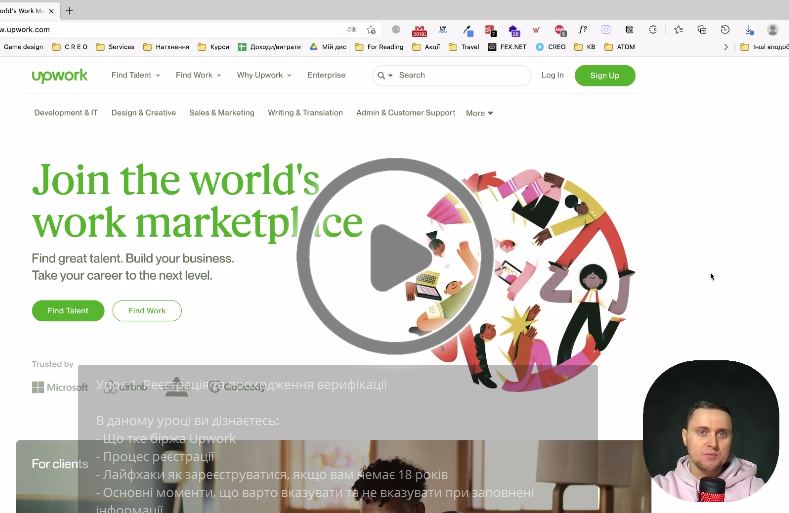Image resolution: width=789 pixels, height=513 pixels.
Task: Open the downloads icon in toolbar
Action: [749, 30]
